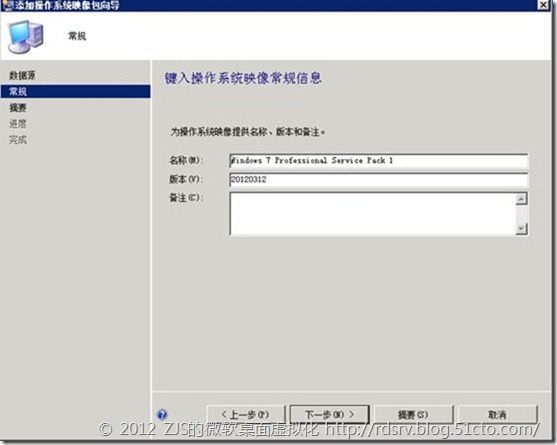Click heading 键入操作系统映像常规信息
Image resolution: width=557 pixels, height=445 pixels.
coord(243,78)
